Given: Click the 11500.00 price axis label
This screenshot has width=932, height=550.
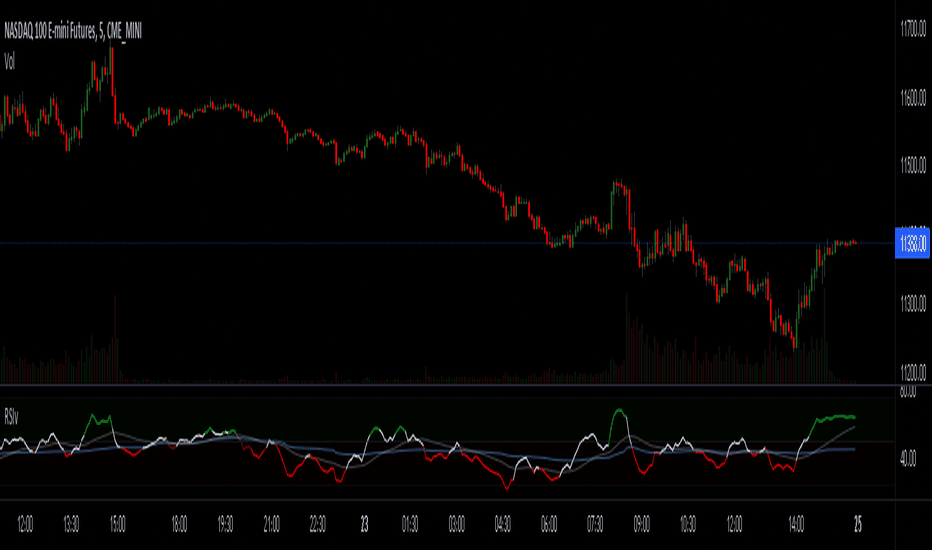Looking at the screenshot, I should pyautogui.click(x=913, y=165).
